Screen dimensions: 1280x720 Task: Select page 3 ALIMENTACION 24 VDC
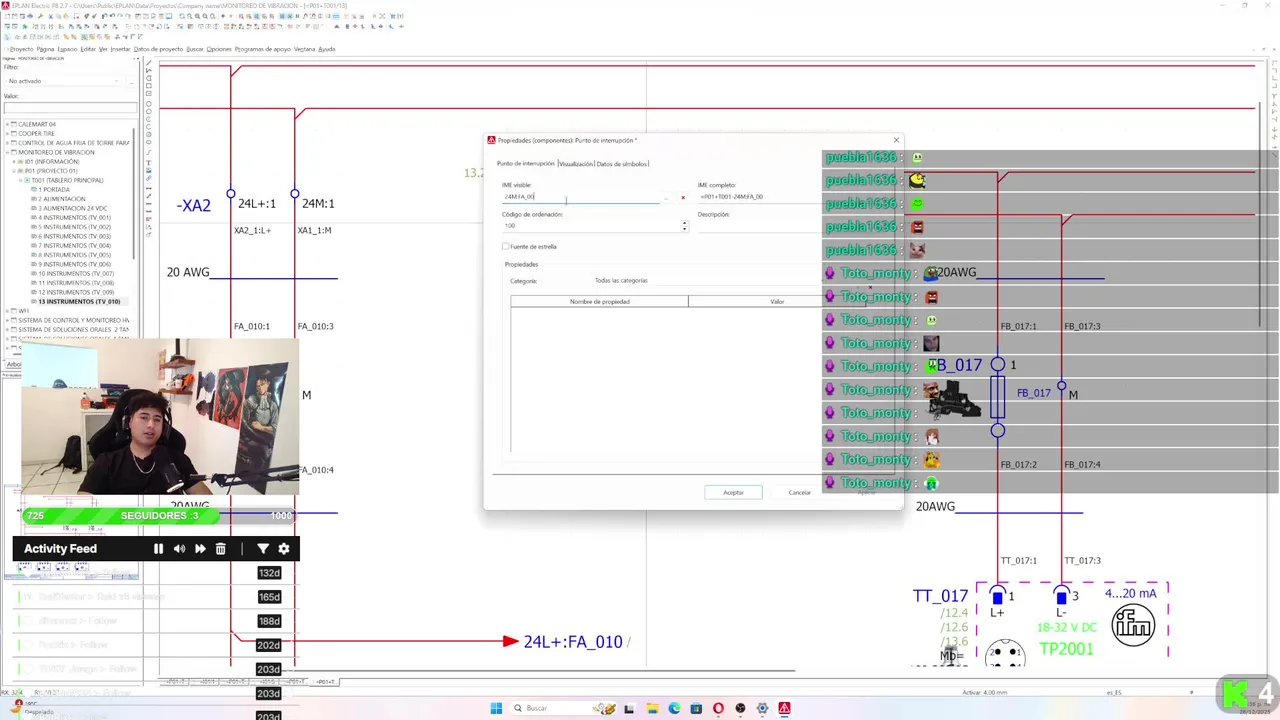click(69, 208)
